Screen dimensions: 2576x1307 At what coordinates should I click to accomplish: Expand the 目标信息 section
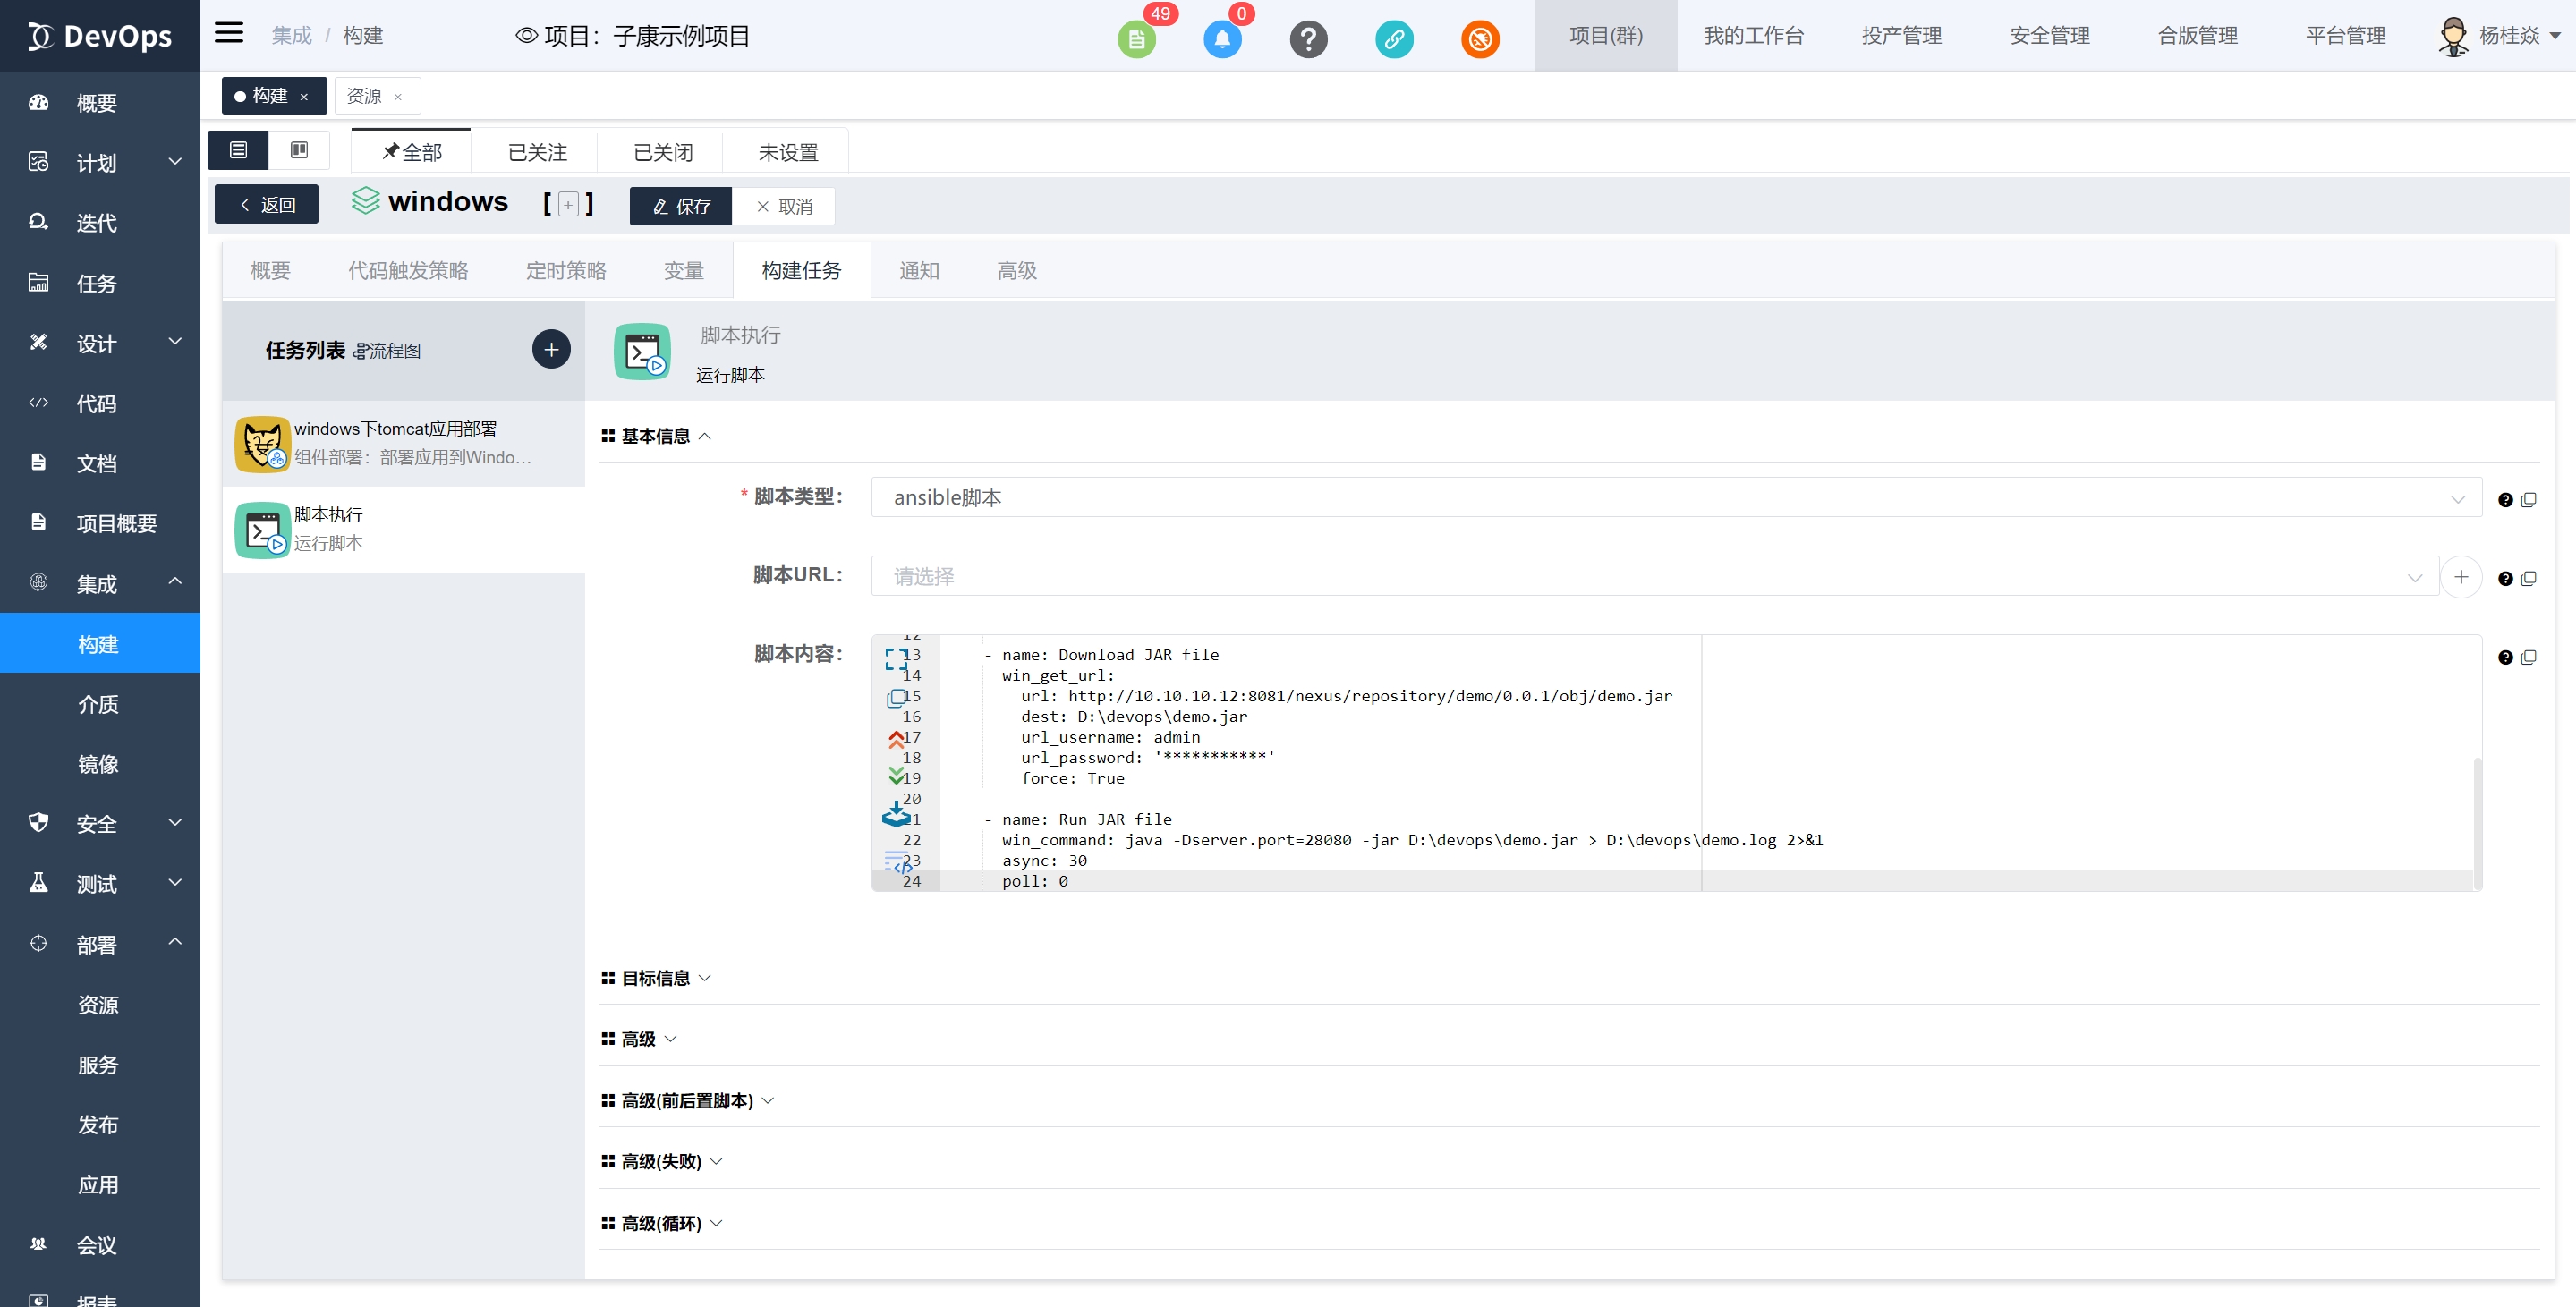656,978
